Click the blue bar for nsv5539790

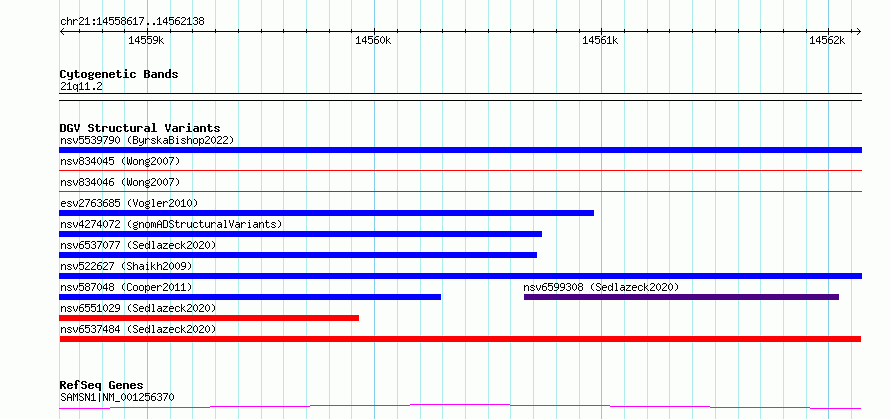pyautogui.click(x=460, y=150)
